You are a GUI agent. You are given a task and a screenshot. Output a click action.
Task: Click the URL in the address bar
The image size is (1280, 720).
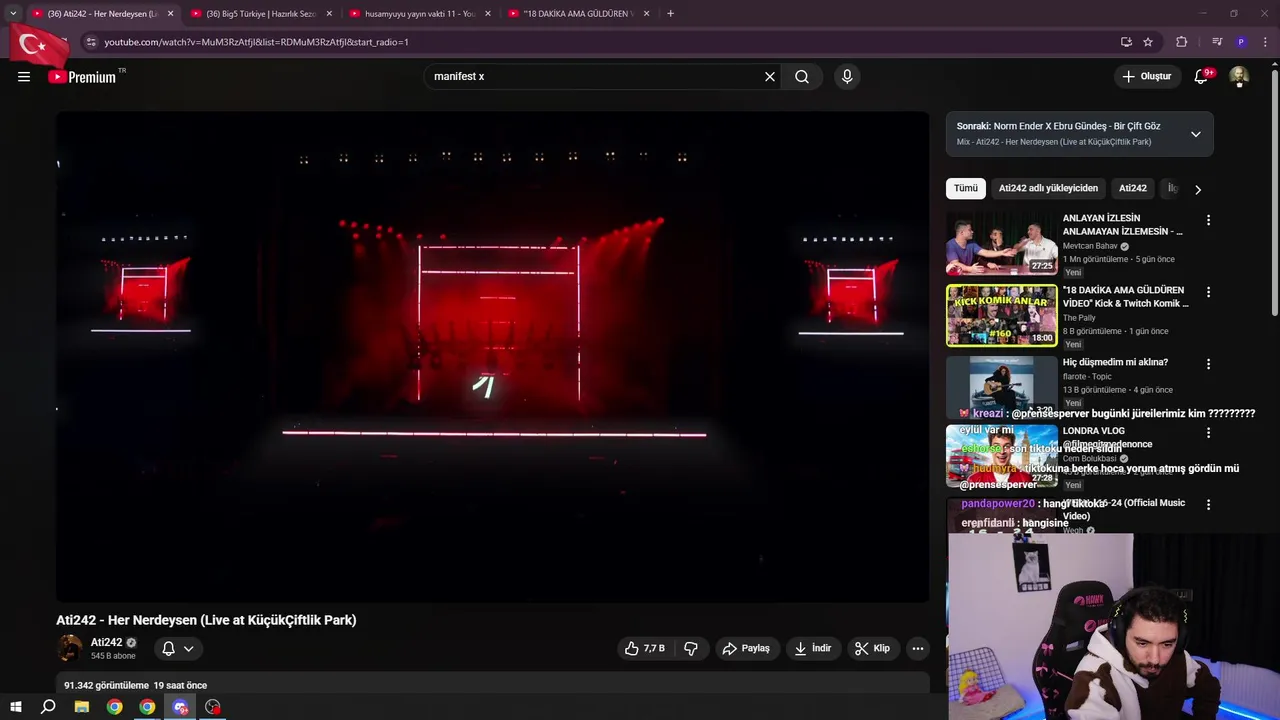256,42
